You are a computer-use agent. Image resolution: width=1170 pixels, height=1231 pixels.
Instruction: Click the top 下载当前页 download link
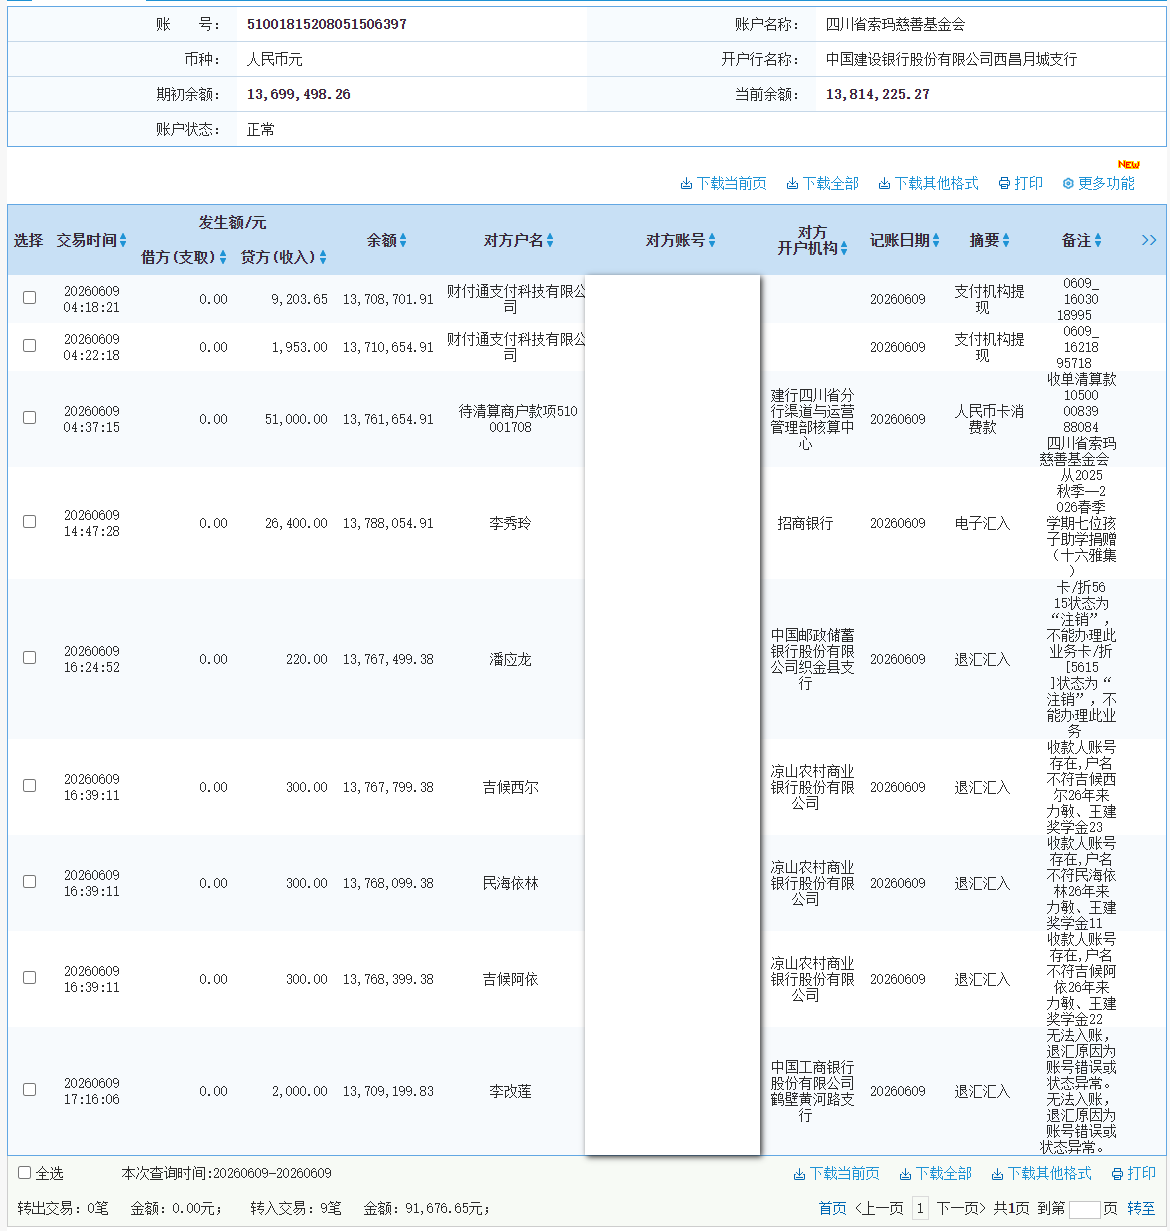coord(724,183)
